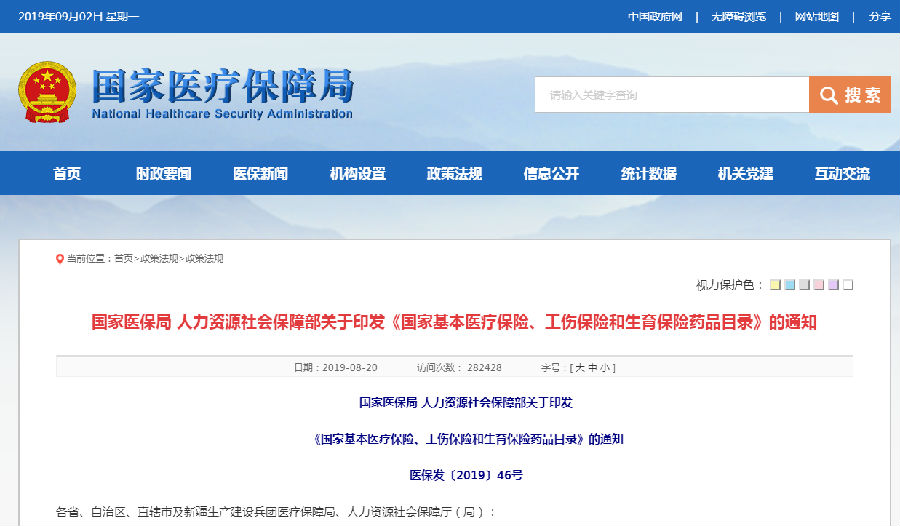The image size is (900, 526).
Task: Click the blue centered line 国家医保局 人力资源社会保障部关于印发
Action: [x=466, y=403]
